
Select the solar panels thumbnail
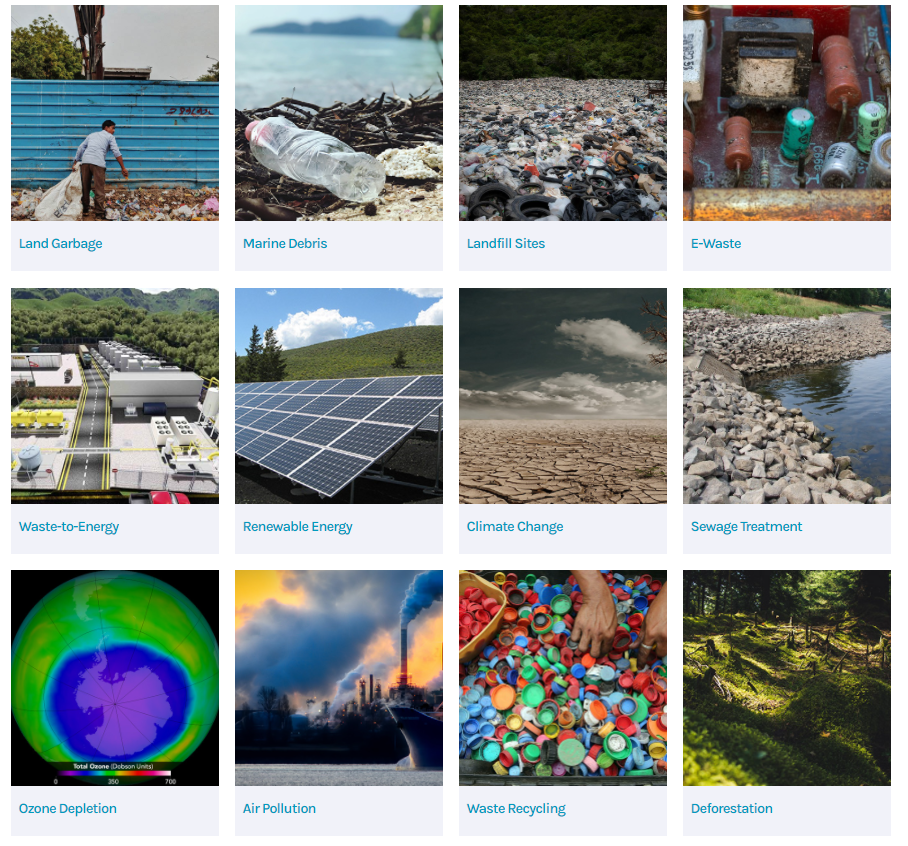coord(339,396)
